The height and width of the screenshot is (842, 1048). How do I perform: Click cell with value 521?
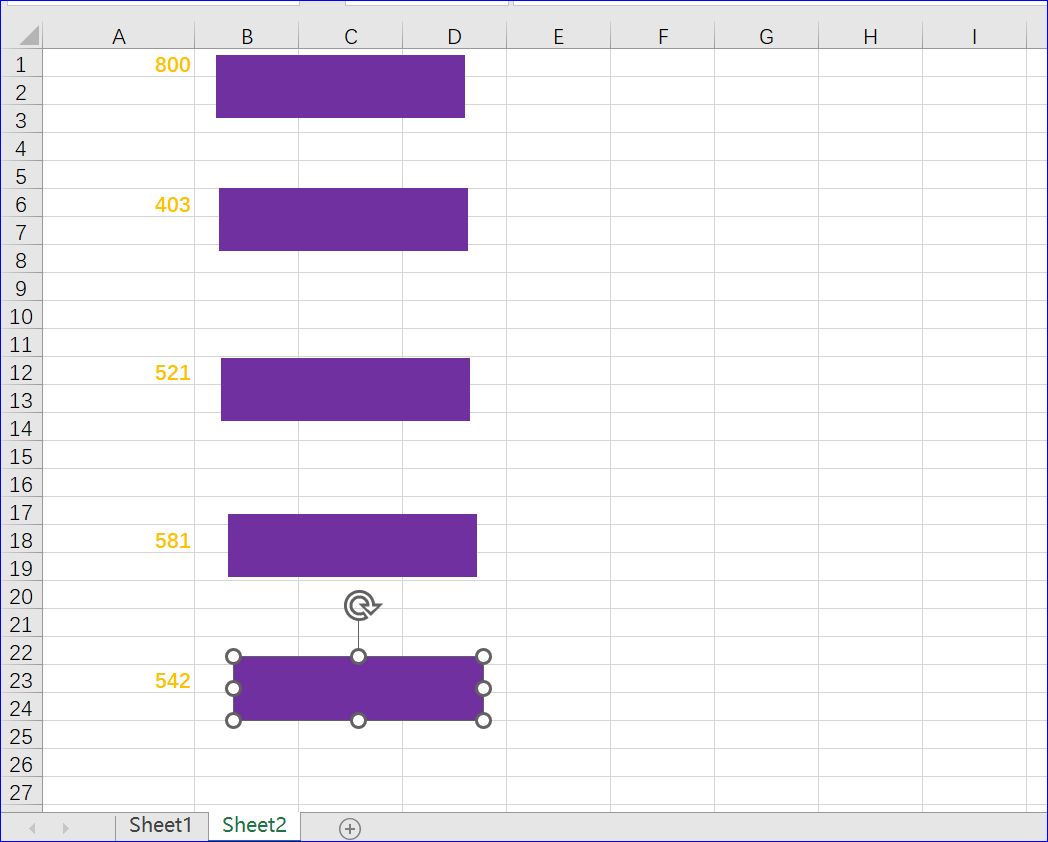(118, 371)
